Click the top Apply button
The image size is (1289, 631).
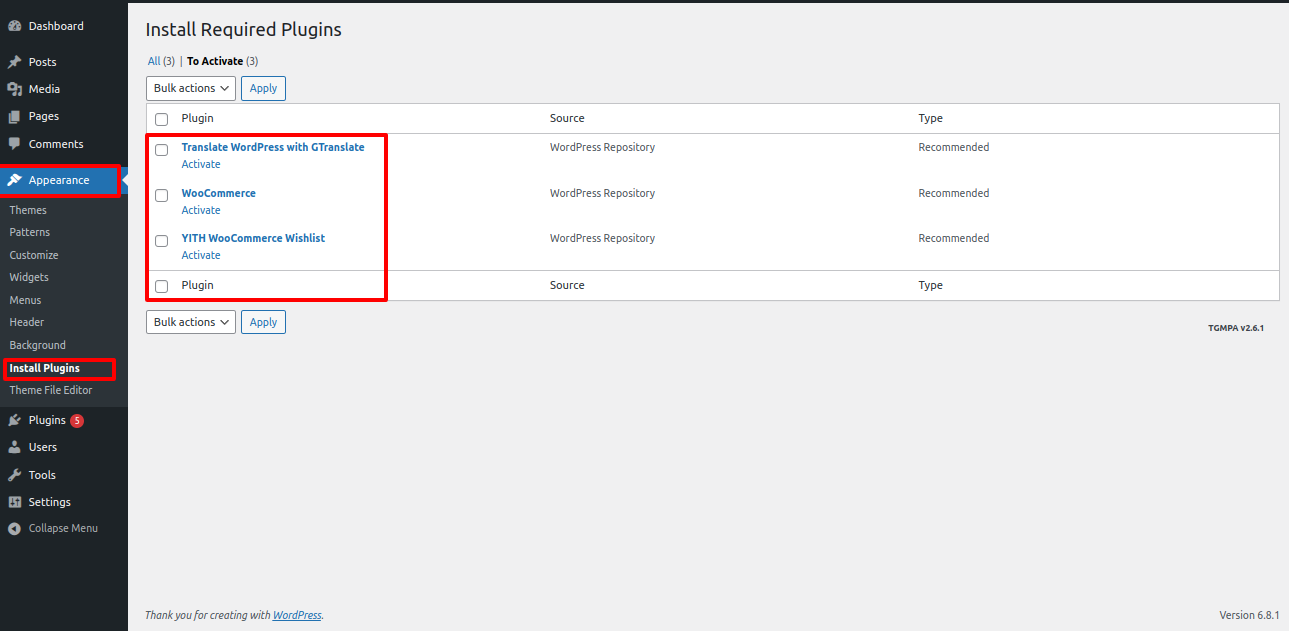[263, 88]
